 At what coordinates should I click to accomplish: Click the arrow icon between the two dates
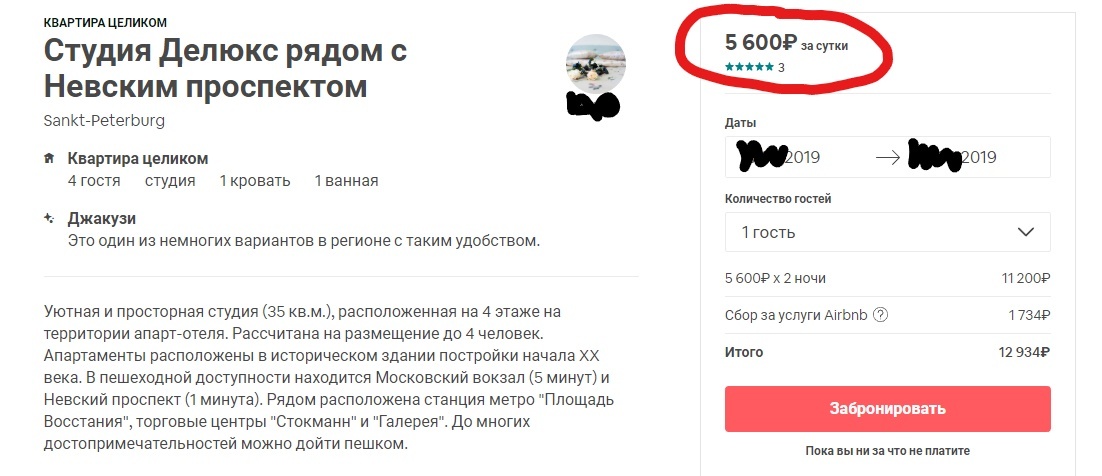point(887,157)
